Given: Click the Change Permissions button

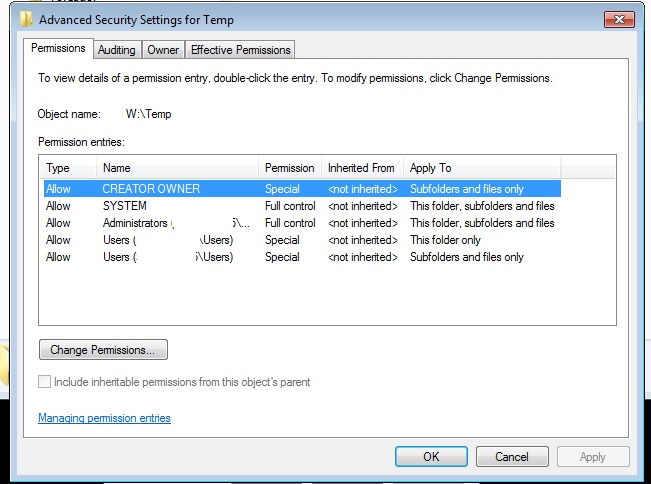Looking at the screenshot, I should point(103,350).
